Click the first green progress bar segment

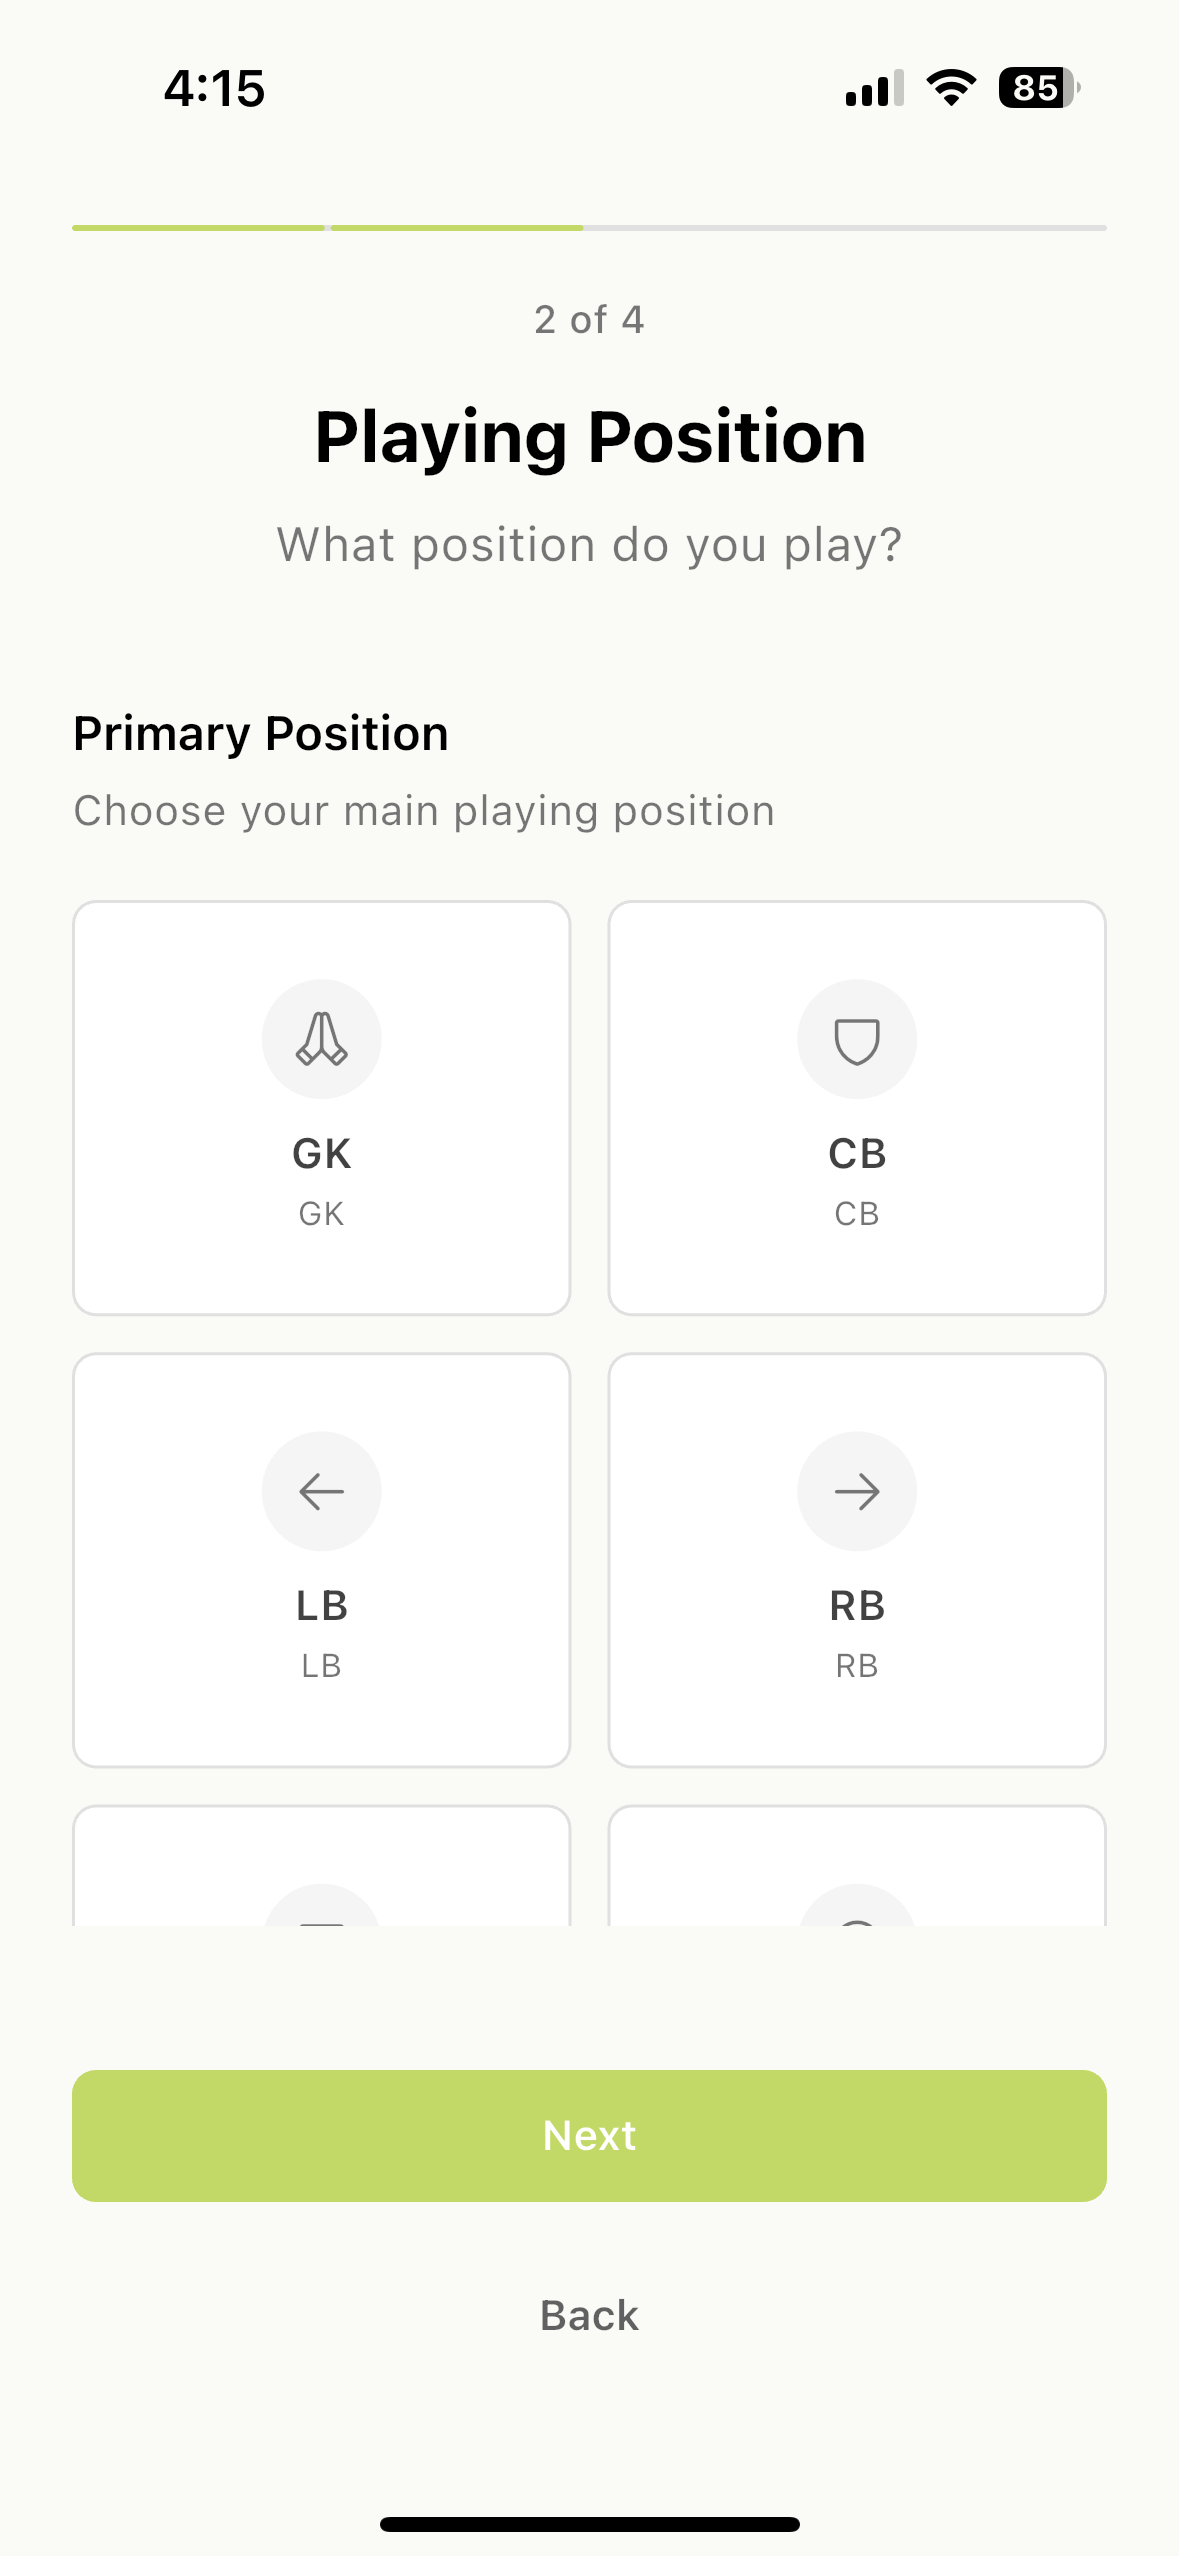(198, 228)
